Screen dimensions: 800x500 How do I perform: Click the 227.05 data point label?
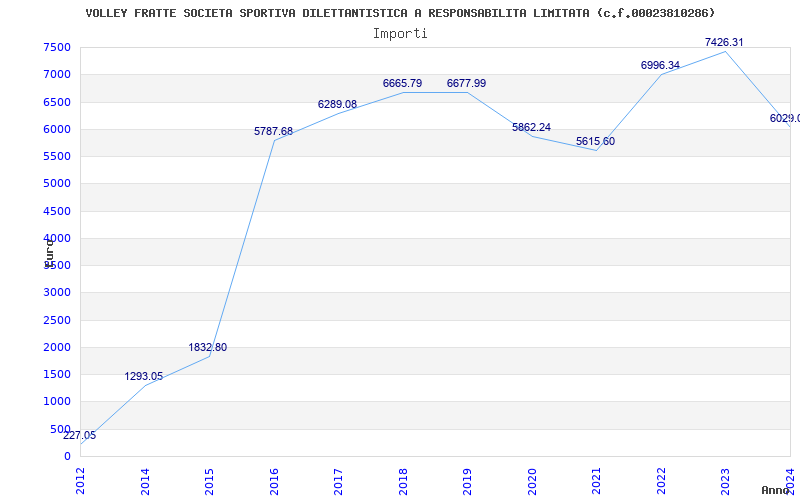79,436
